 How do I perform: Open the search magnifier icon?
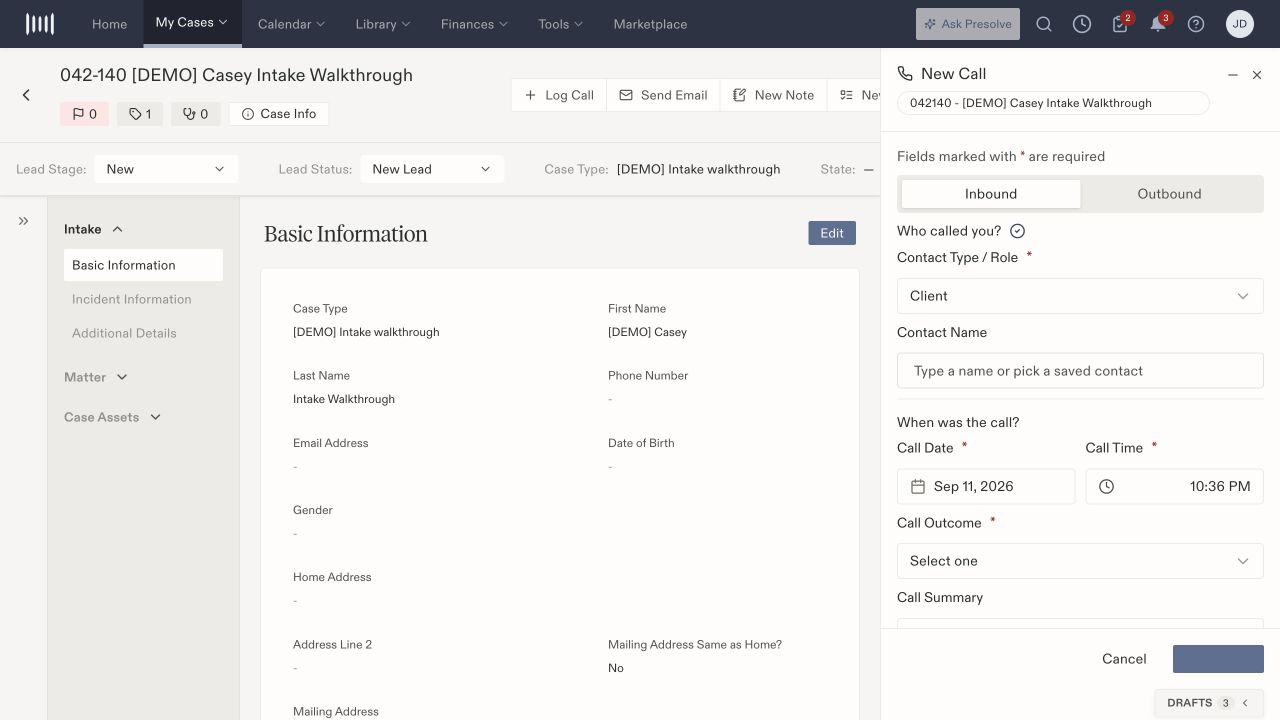tap(1044, 24)
